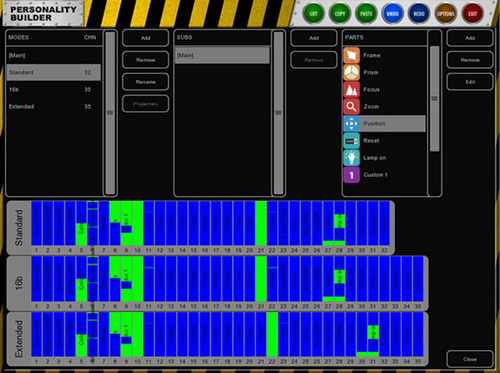Click the green CUT button
Screen dimensions: 500x373
pos(313,14)
